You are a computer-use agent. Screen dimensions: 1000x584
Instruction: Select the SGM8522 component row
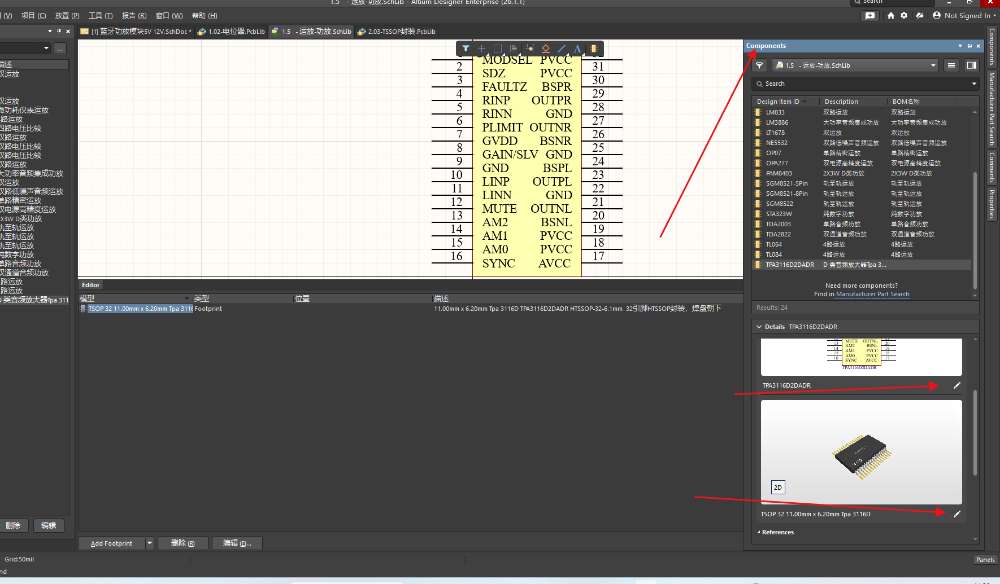tap(864, 203)
